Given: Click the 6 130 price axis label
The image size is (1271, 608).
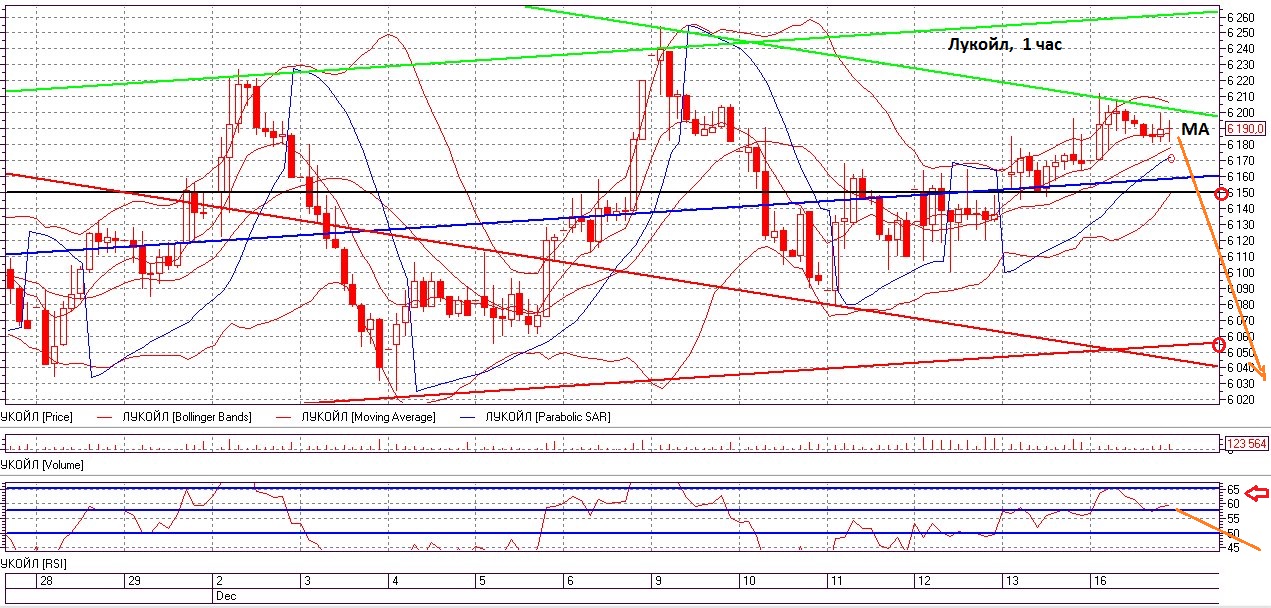Looking at the screenshot, I should [1240, 225].
